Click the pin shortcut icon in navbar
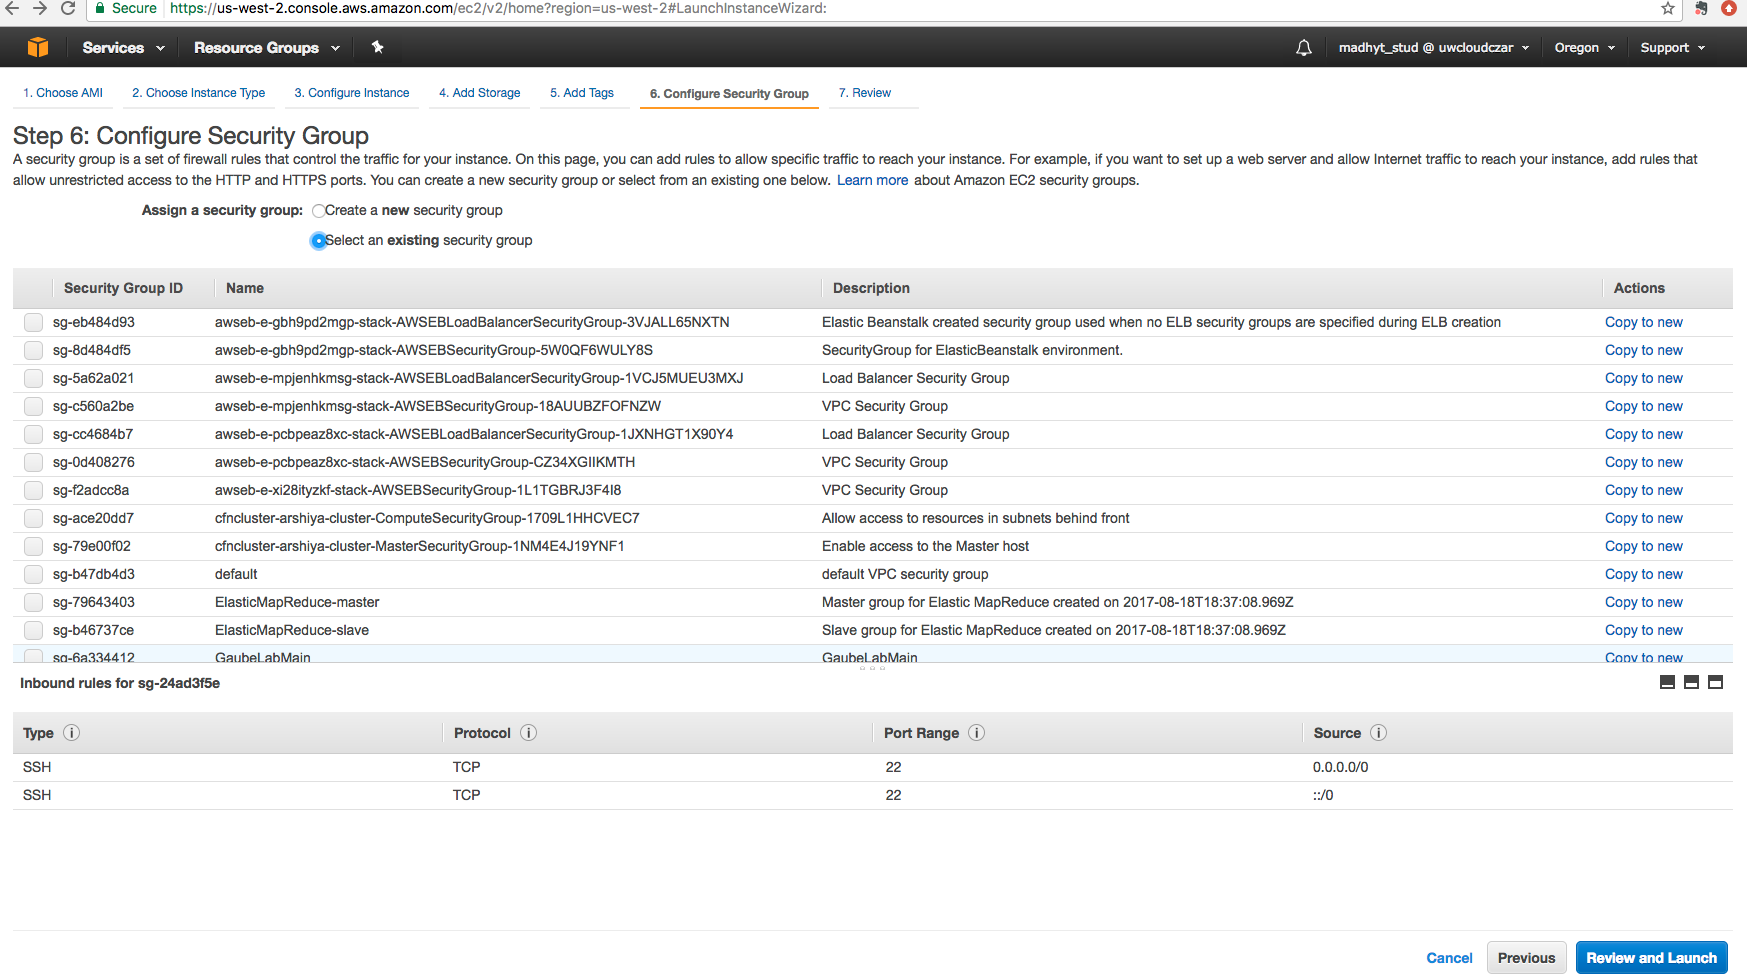 pyautogui.click(x=377, y=47)
